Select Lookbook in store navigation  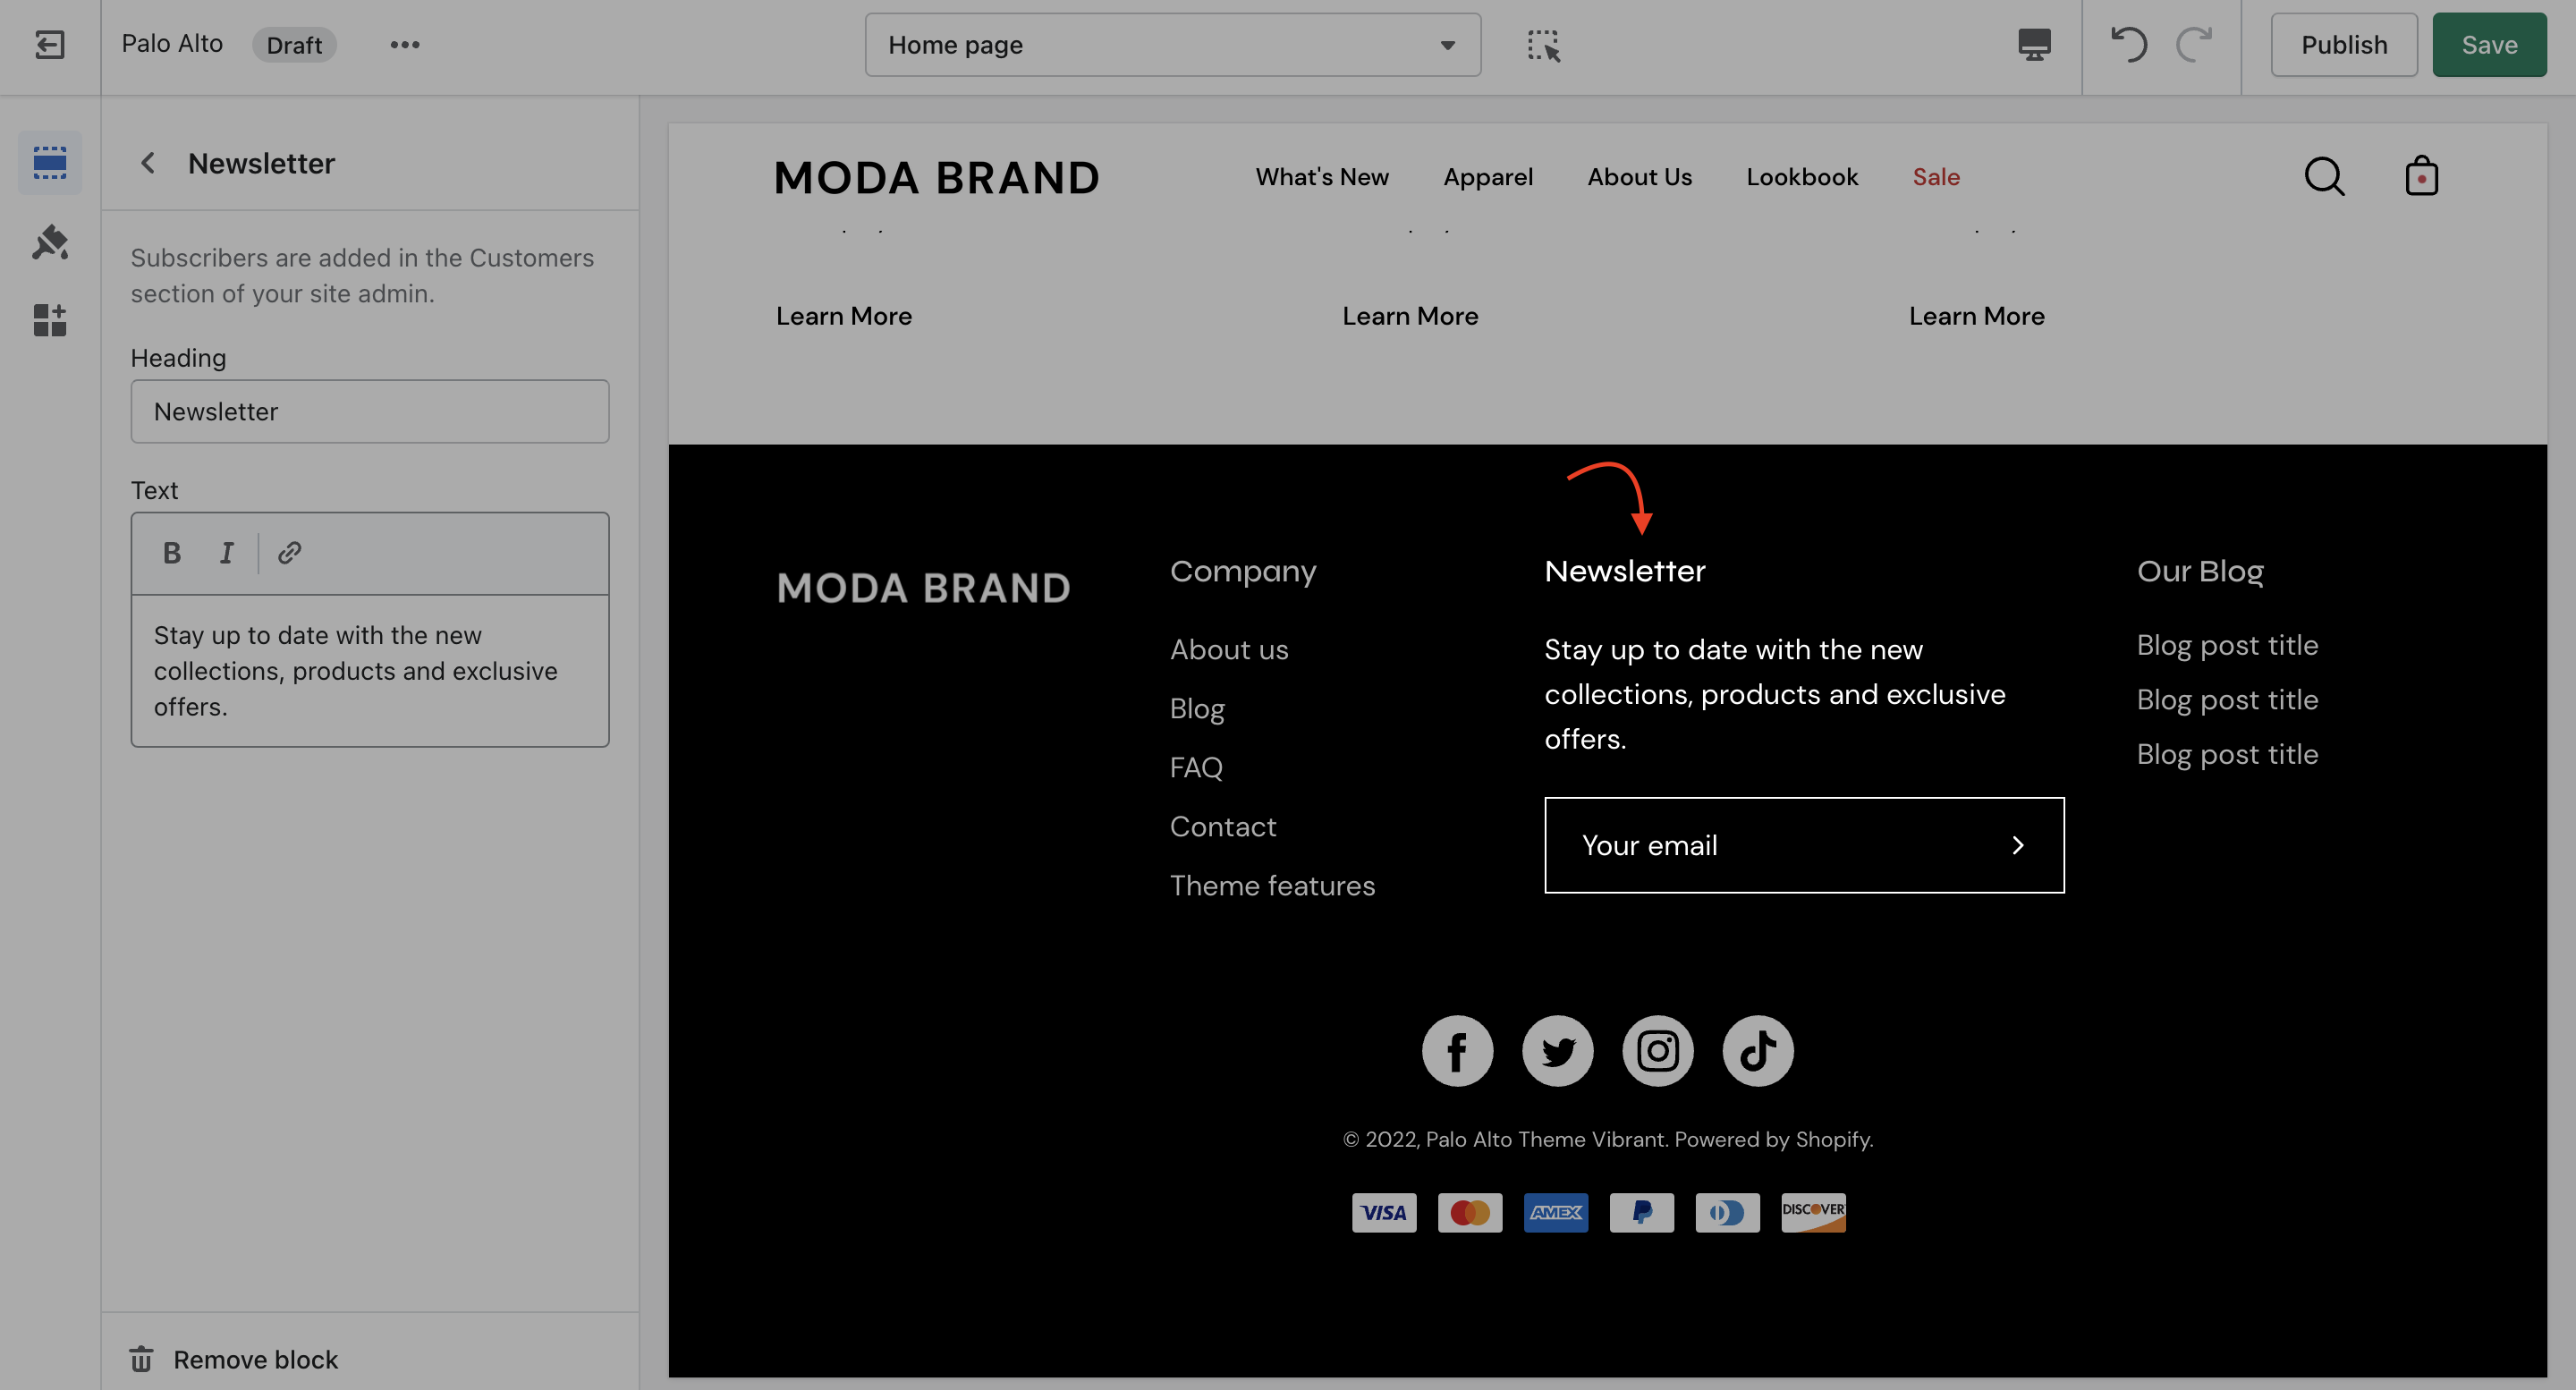pos(1802,177)
